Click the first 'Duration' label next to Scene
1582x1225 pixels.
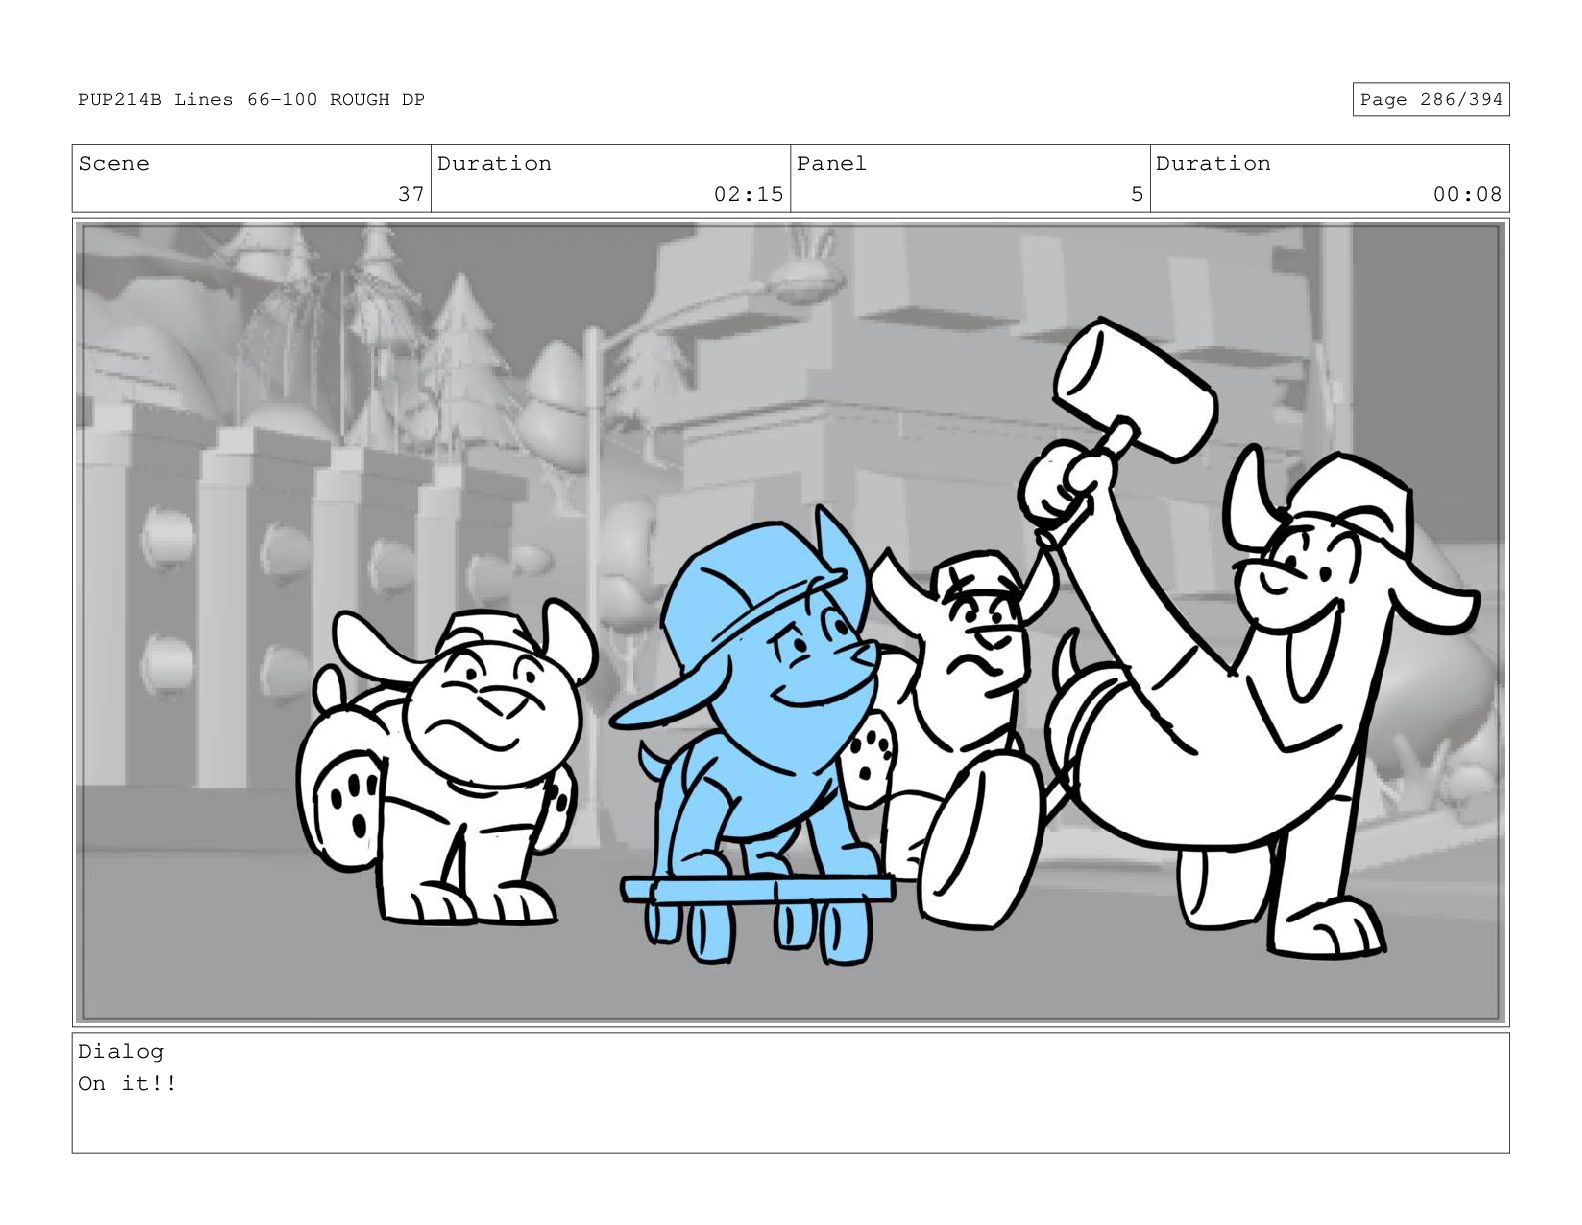[x=494, y=163]
